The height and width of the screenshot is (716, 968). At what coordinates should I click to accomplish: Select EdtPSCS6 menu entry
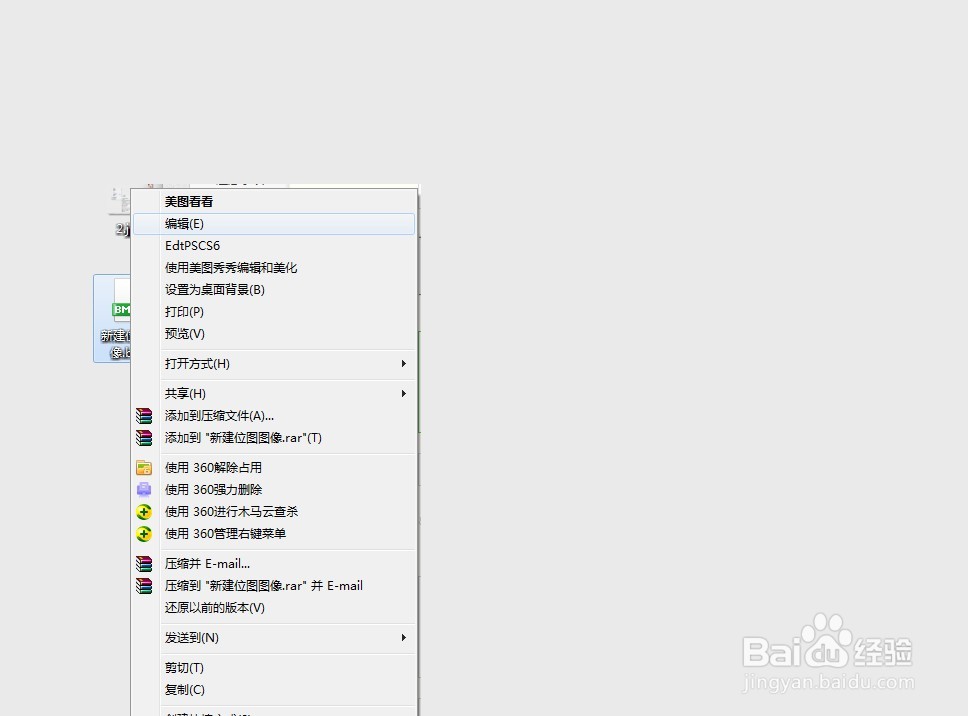(x=274, y=246)
